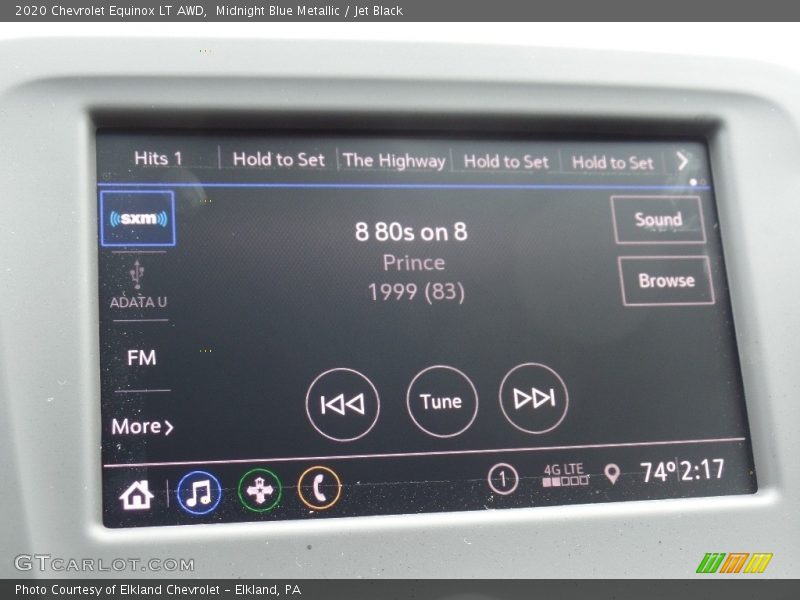800x600 pixels.
Task: Tap Hold to Set slot after The Highway
Action: [506, 162]
